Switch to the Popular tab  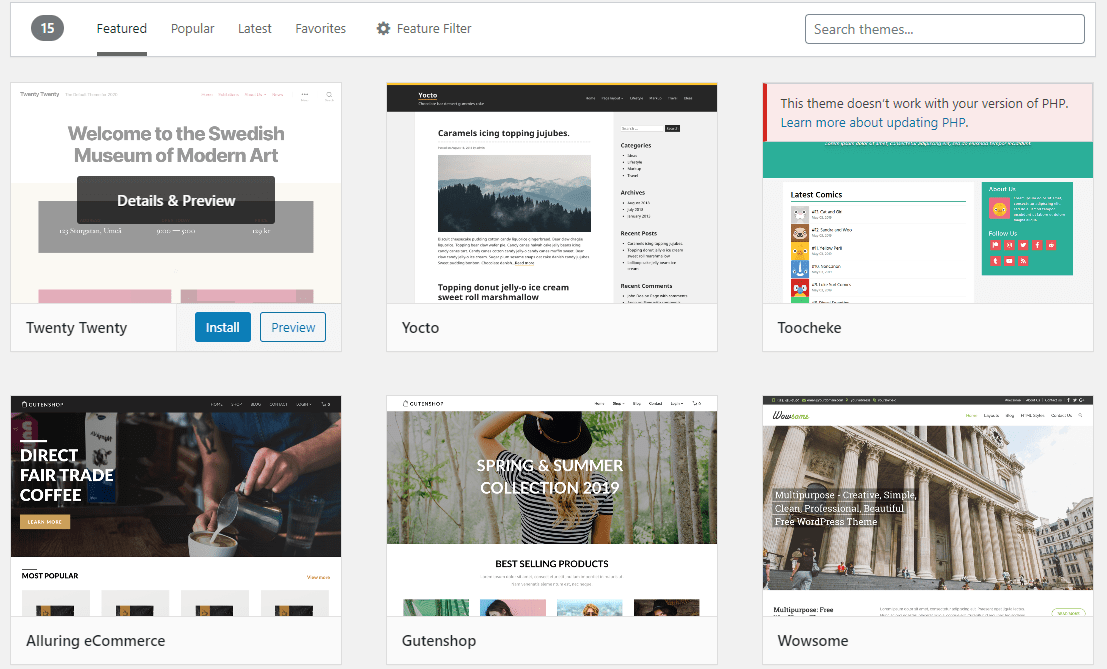[192, 28]
